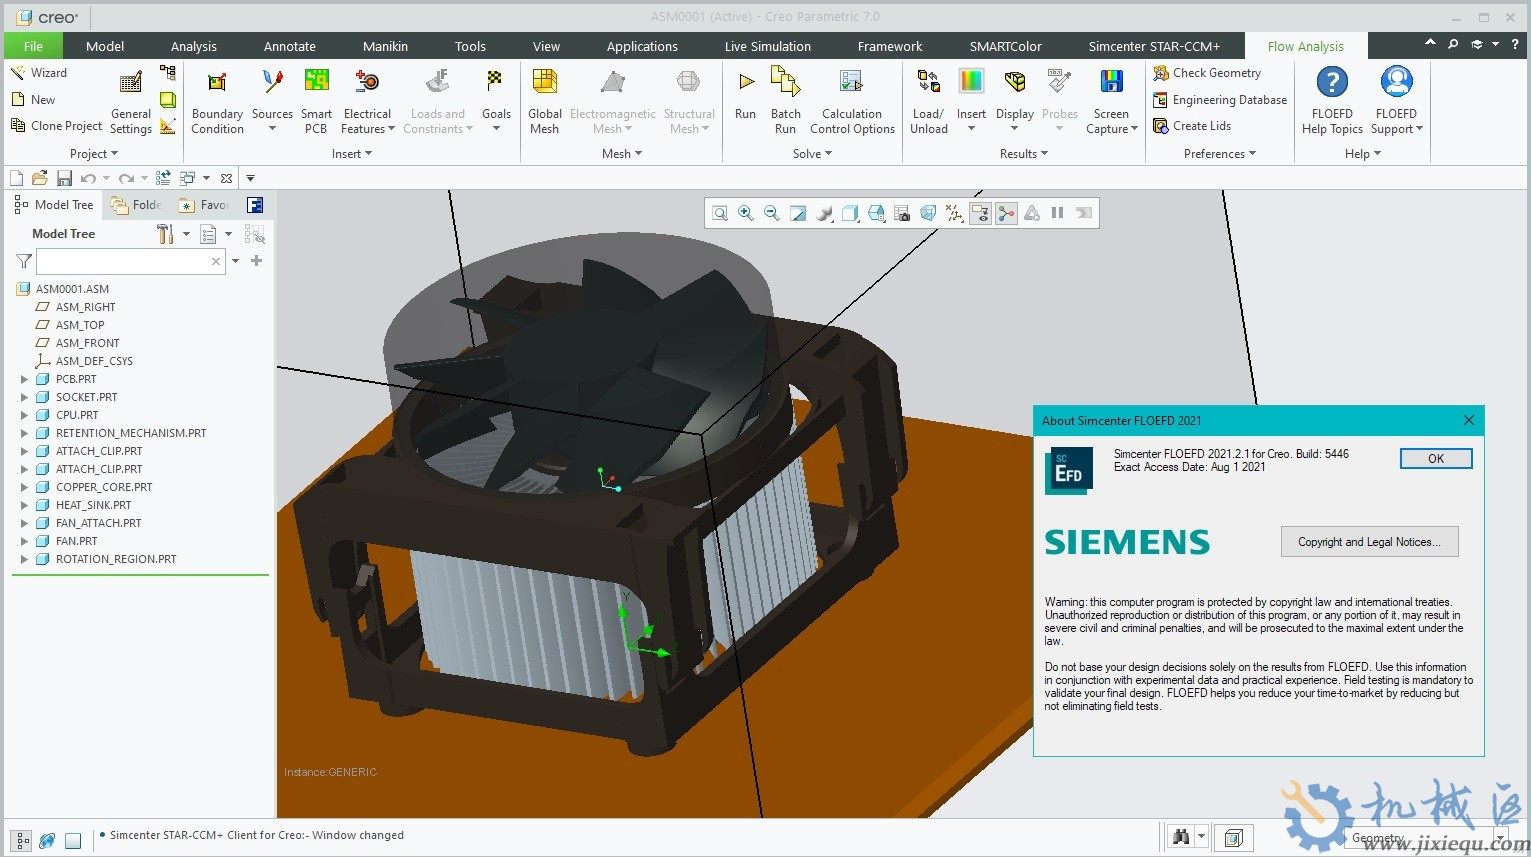Switch to the Flow Analysis ribbon tab
Viewport: 1531px width, 857px height.
1305,45
